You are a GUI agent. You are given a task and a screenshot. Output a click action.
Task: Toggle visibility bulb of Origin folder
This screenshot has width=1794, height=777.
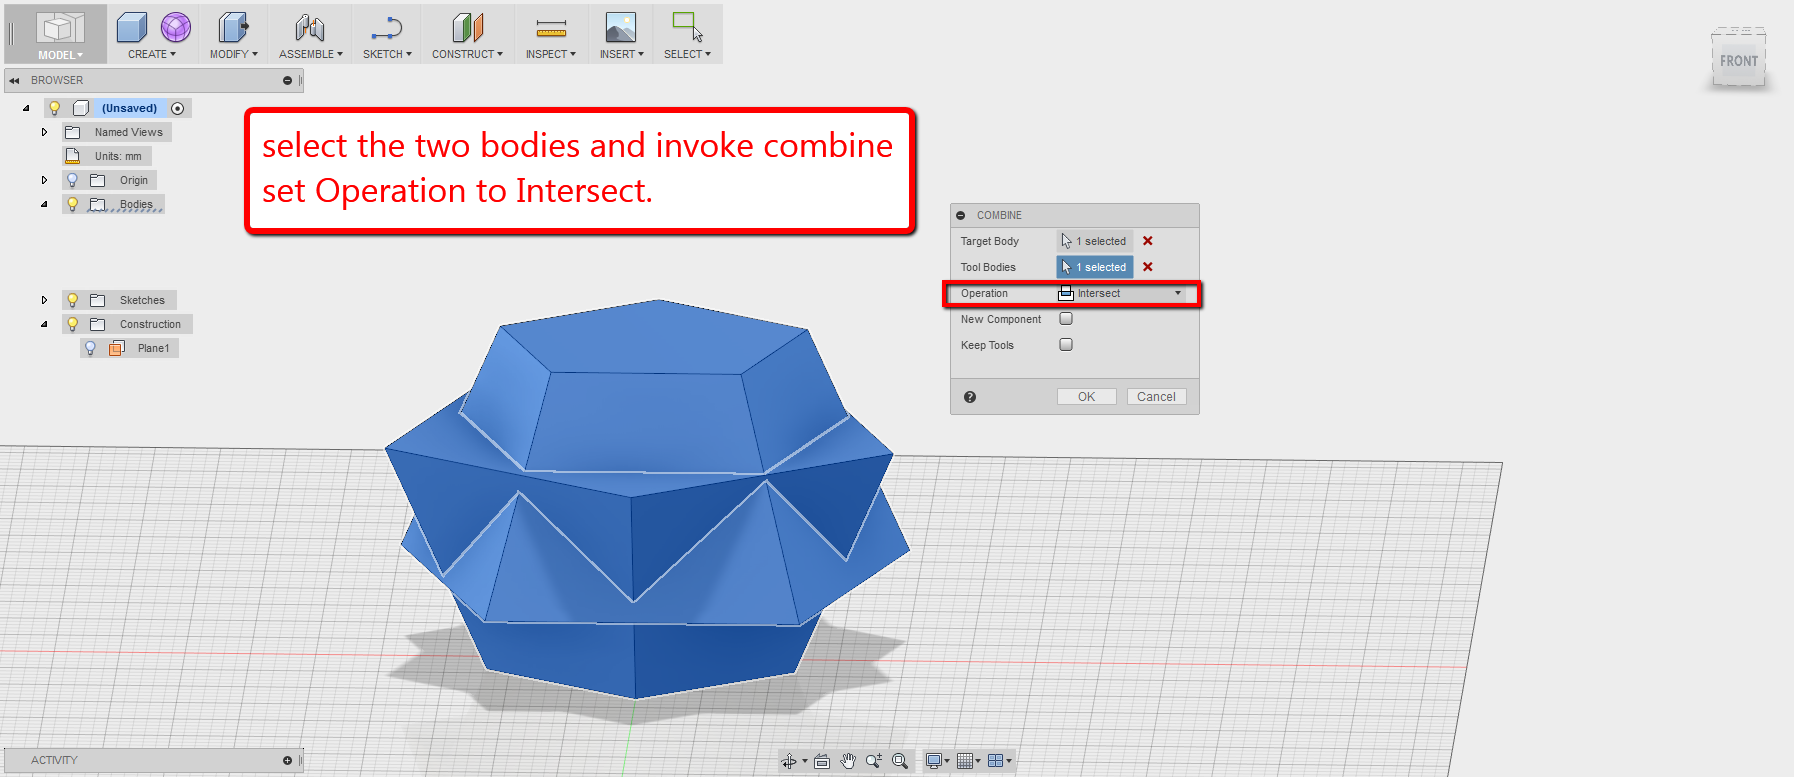point(73,180)
